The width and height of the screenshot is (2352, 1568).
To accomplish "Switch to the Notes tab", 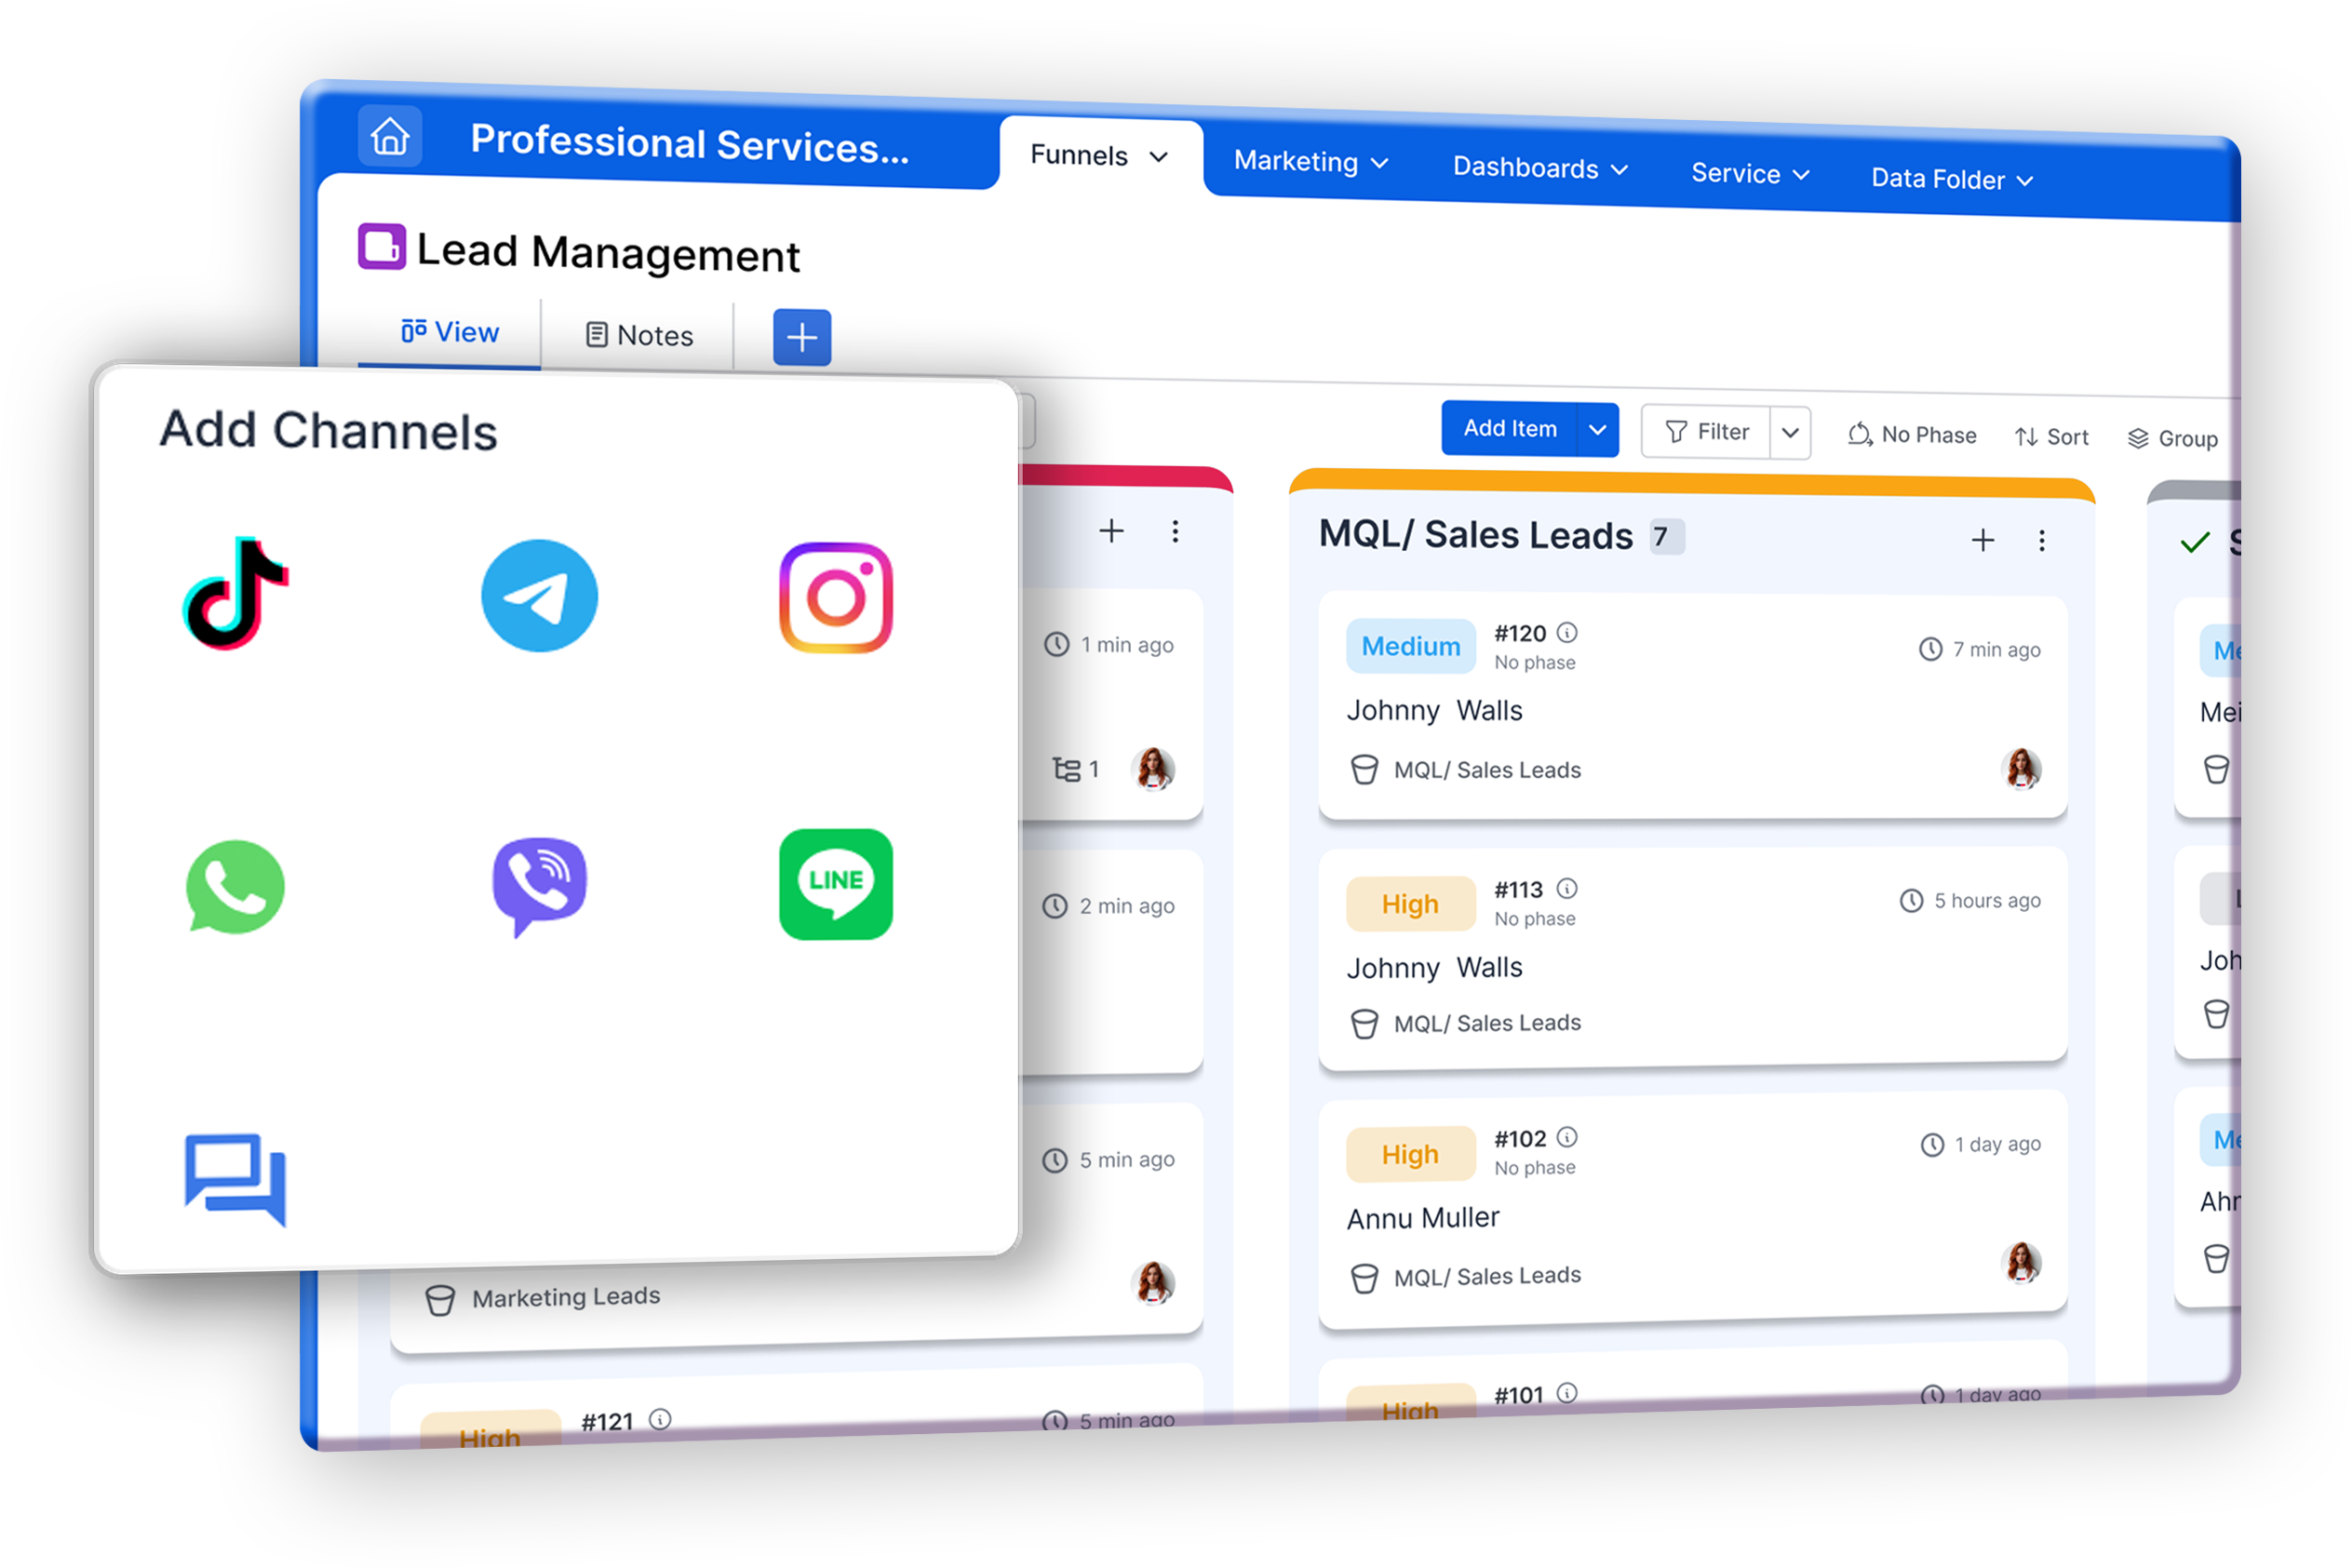I will [642, 336].
